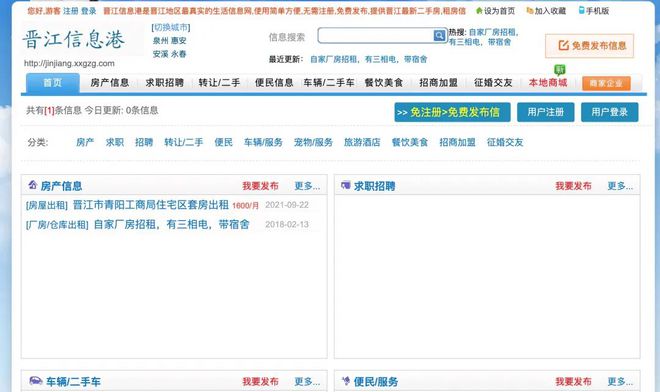
Task: Open the 房屋出租 category tag
Action: (x=47, y=205)
